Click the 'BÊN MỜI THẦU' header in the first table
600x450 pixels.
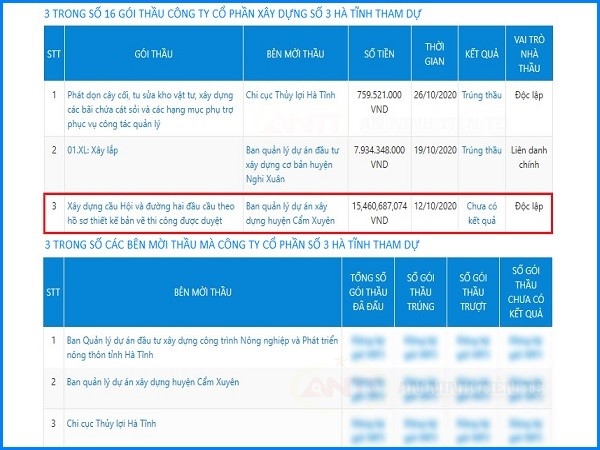(x=295, y=54)
